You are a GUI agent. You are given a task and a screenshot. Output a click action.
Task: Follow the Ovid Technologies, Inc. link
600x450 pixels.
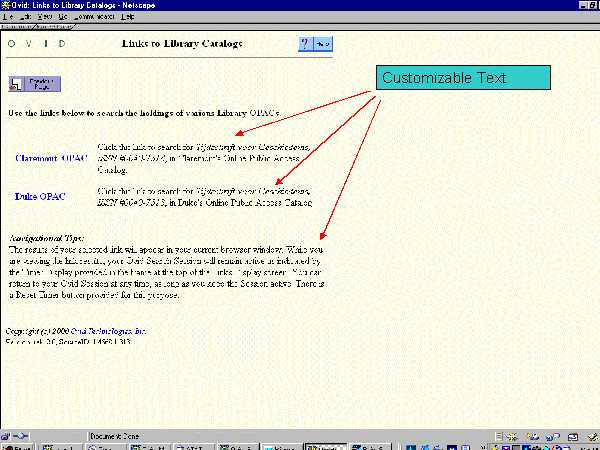pyautogui.click(x=108, y=331)
